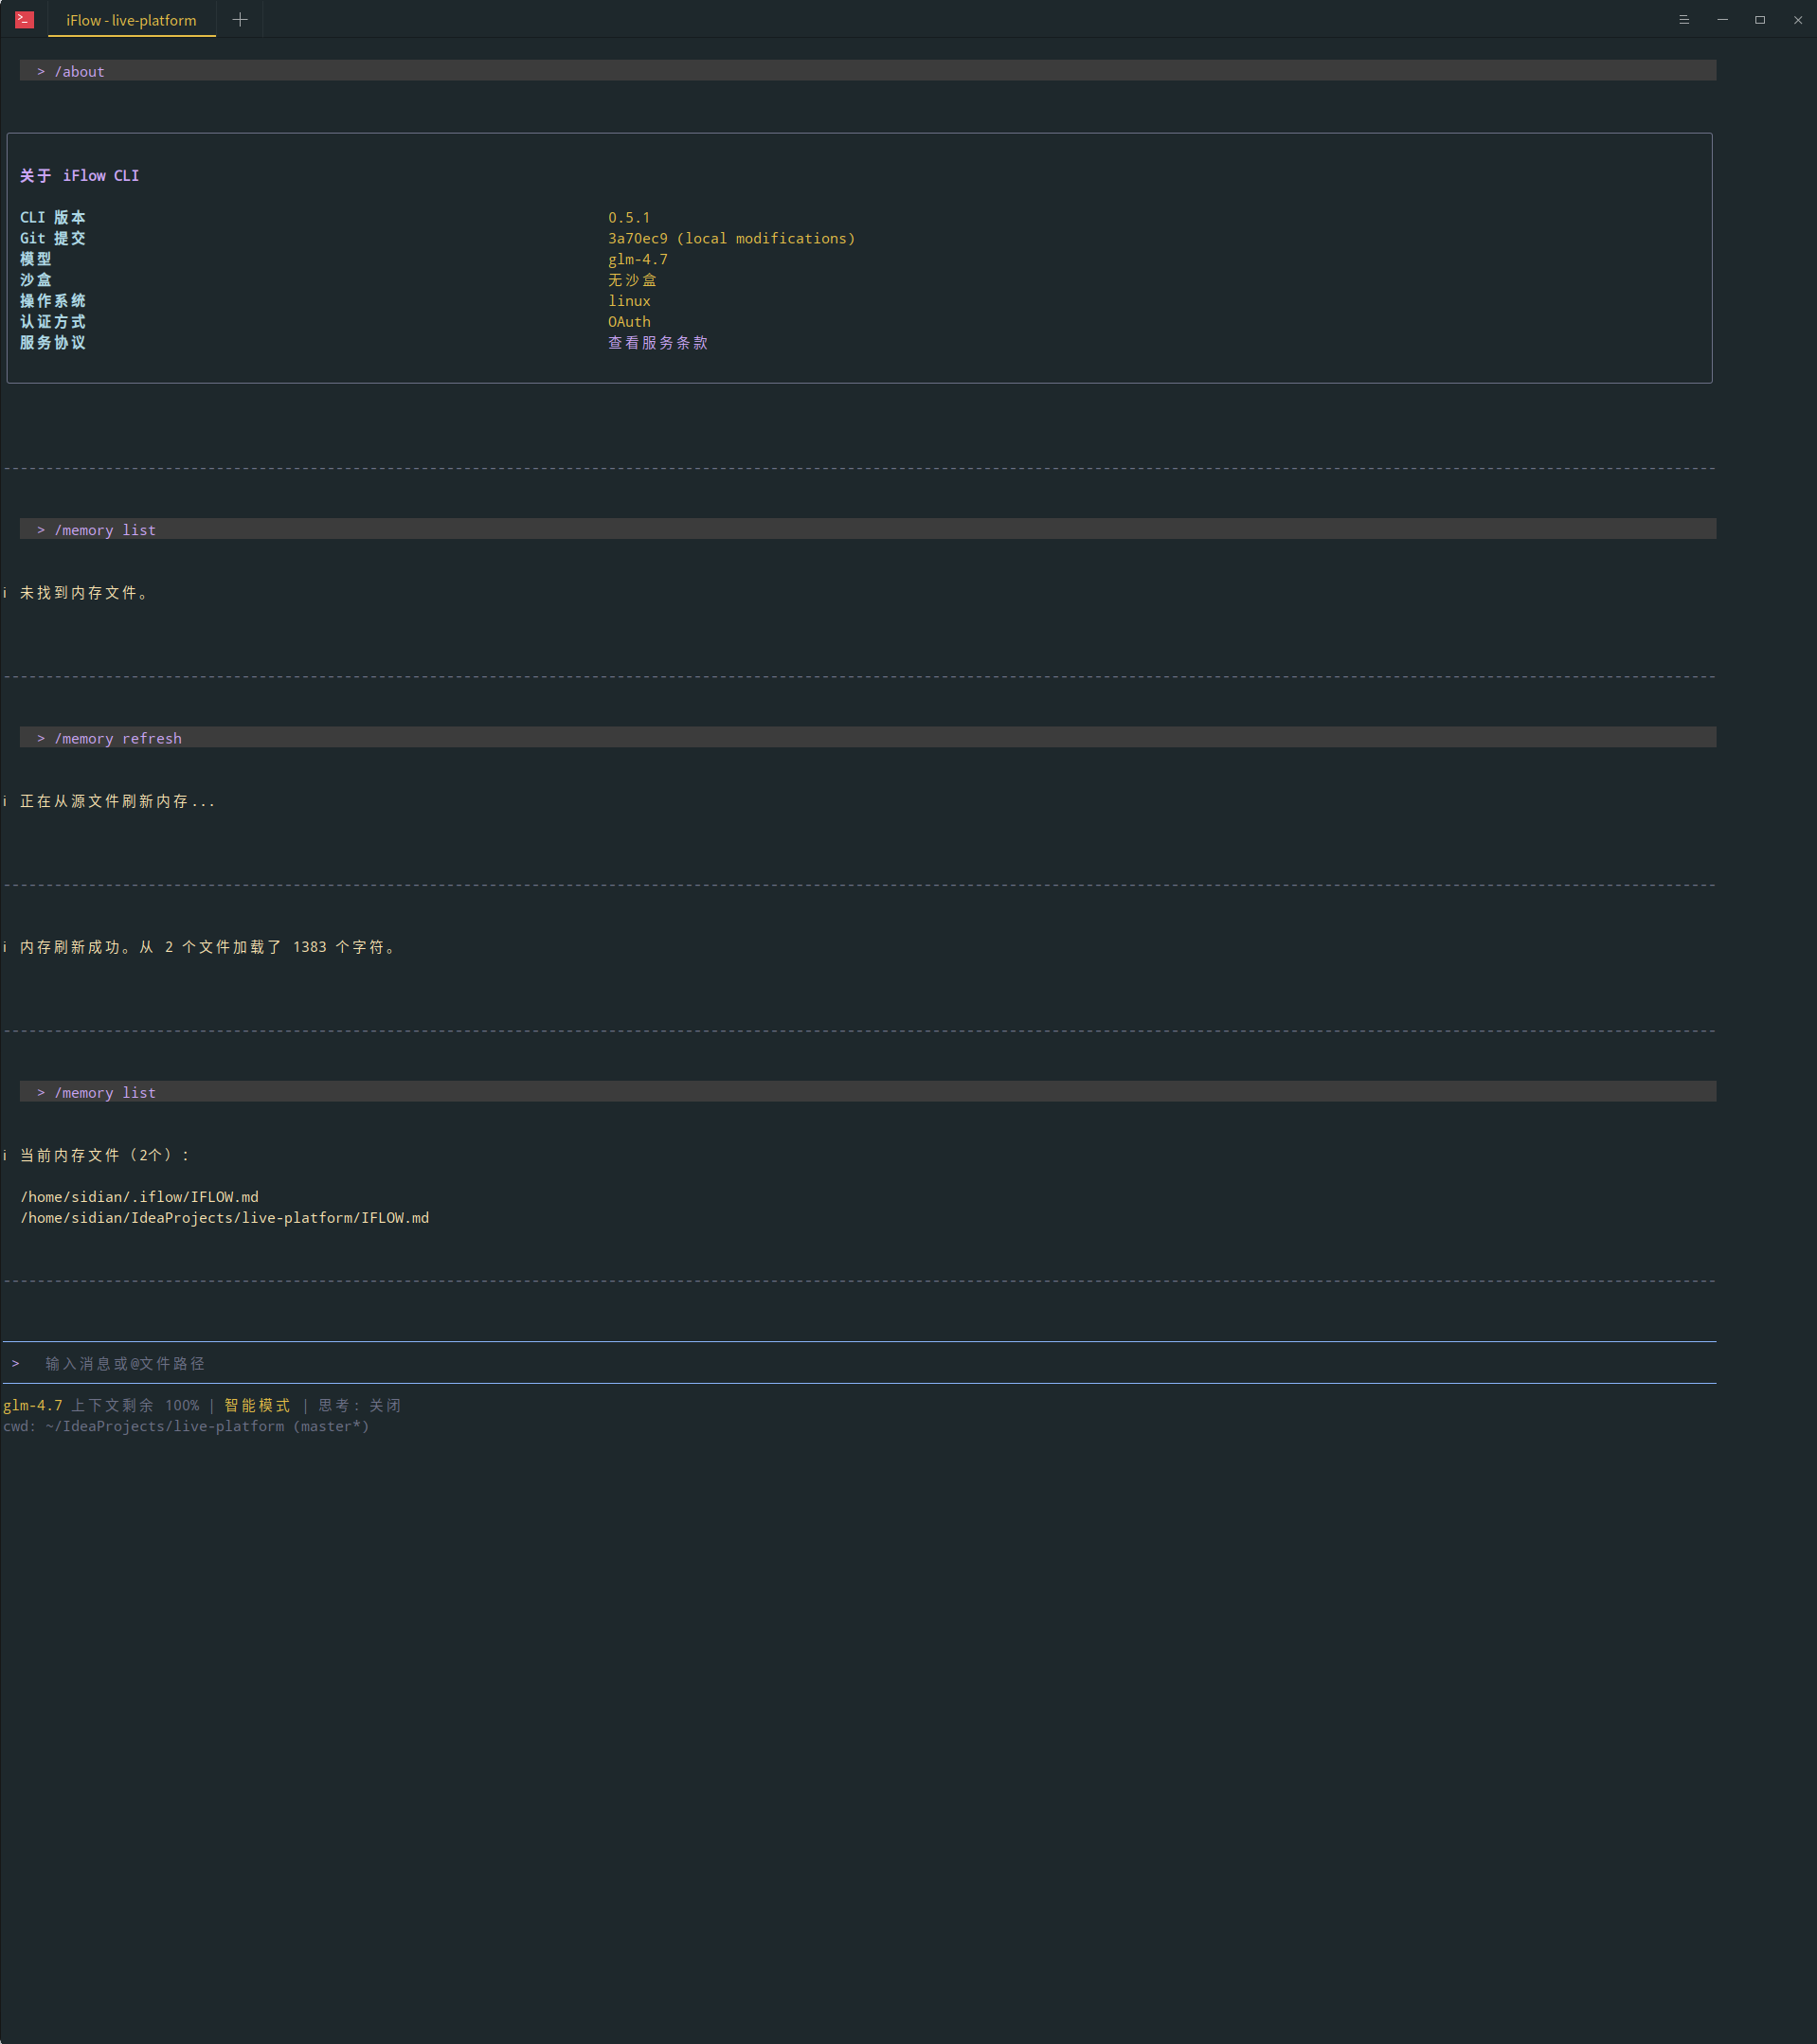The height and width of the screenshot is (2044, 1817).
Task: Click the /about command line
Action: [79, 72]
